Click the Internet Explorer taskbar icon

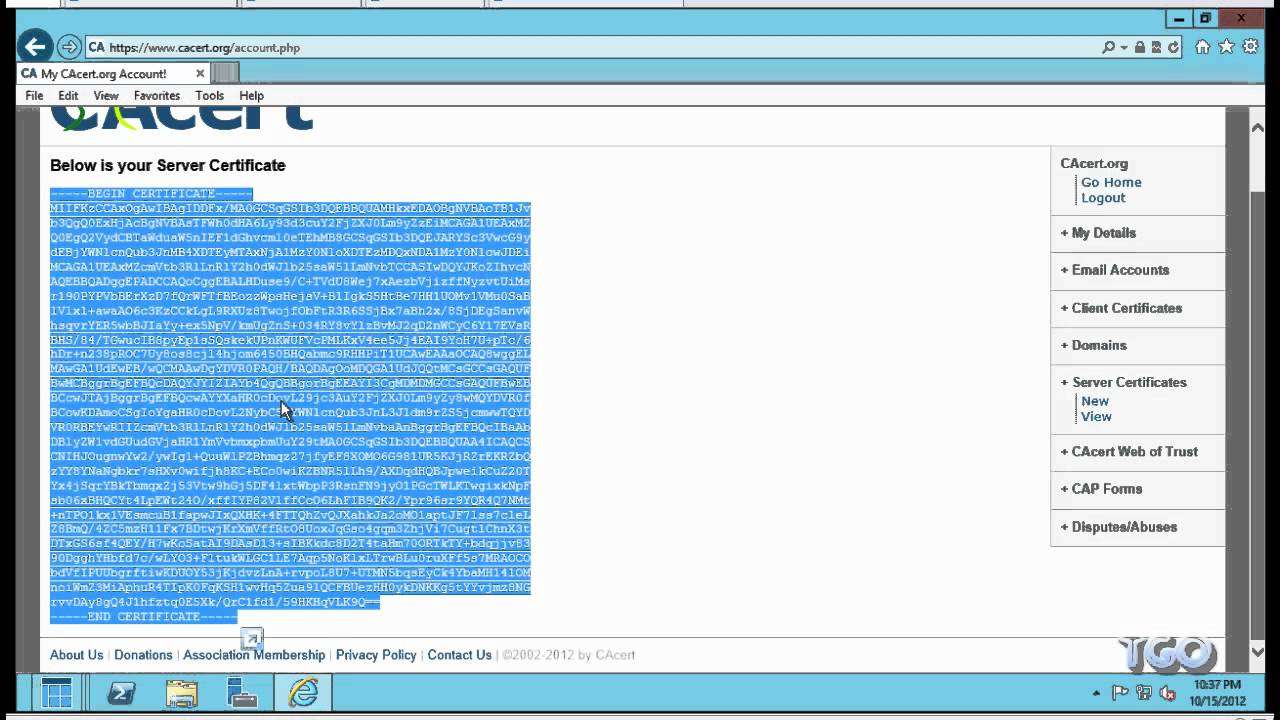pos(303,692)
